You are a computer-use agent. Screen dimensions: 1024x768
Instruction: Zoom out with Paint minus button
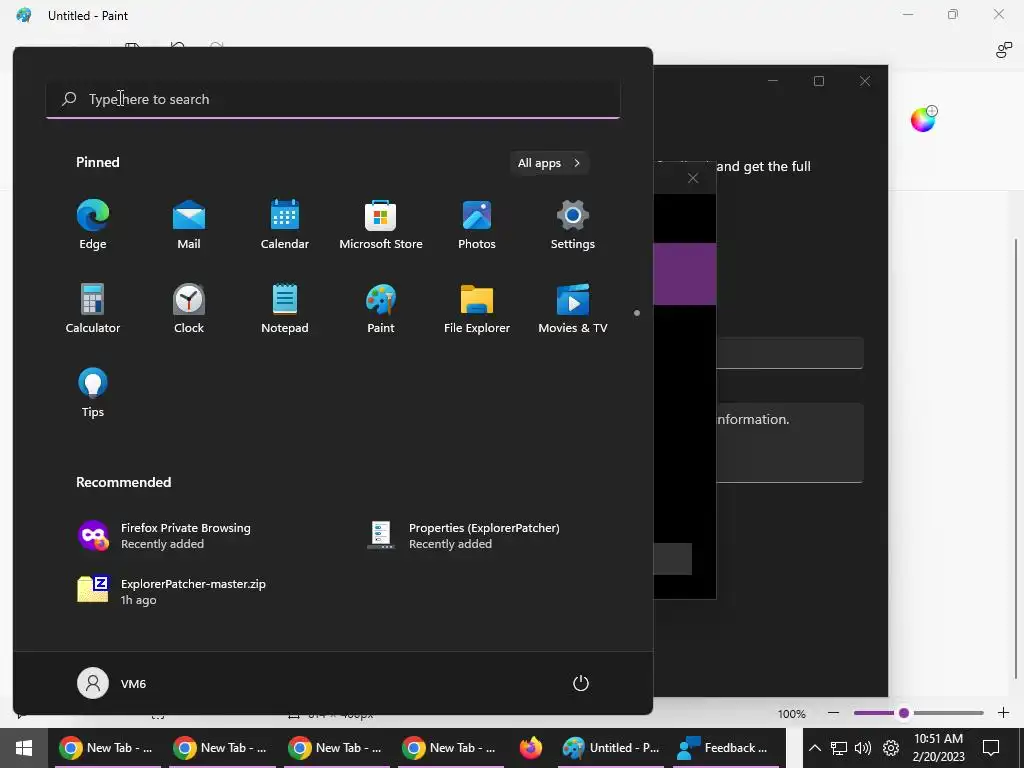[x=833, y=713]
